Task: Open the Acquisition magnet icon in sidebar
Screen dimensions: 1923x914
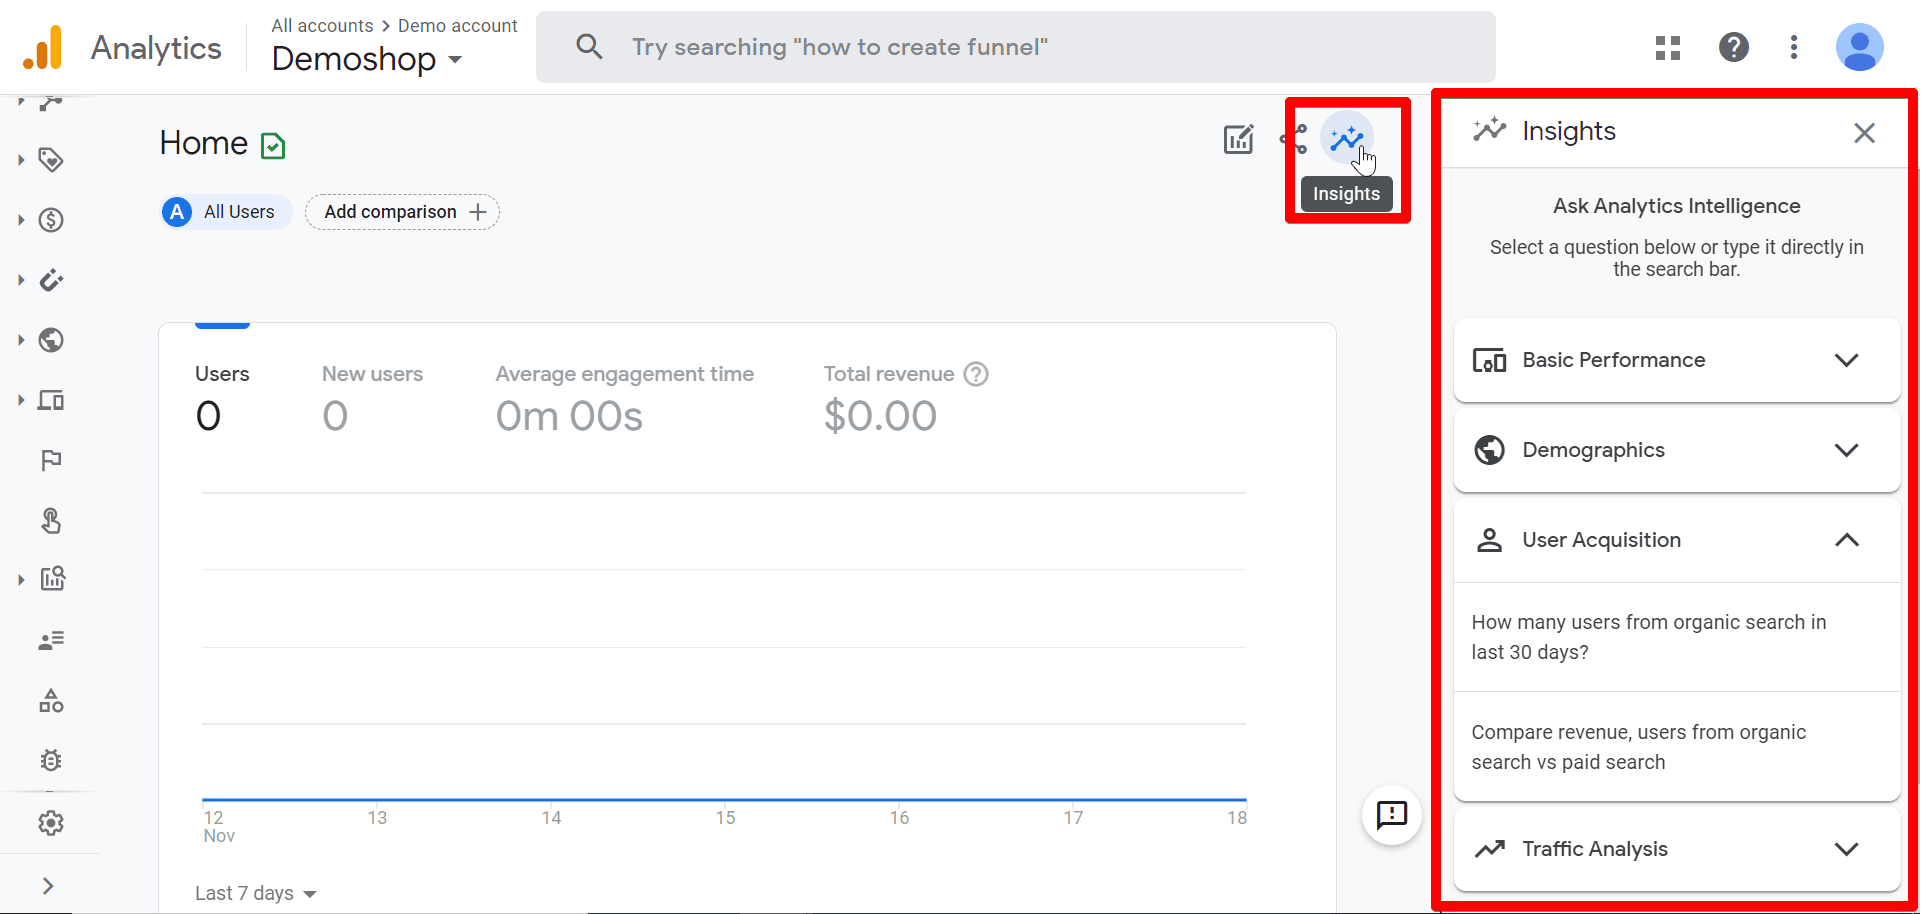Action: click(51, 280)
